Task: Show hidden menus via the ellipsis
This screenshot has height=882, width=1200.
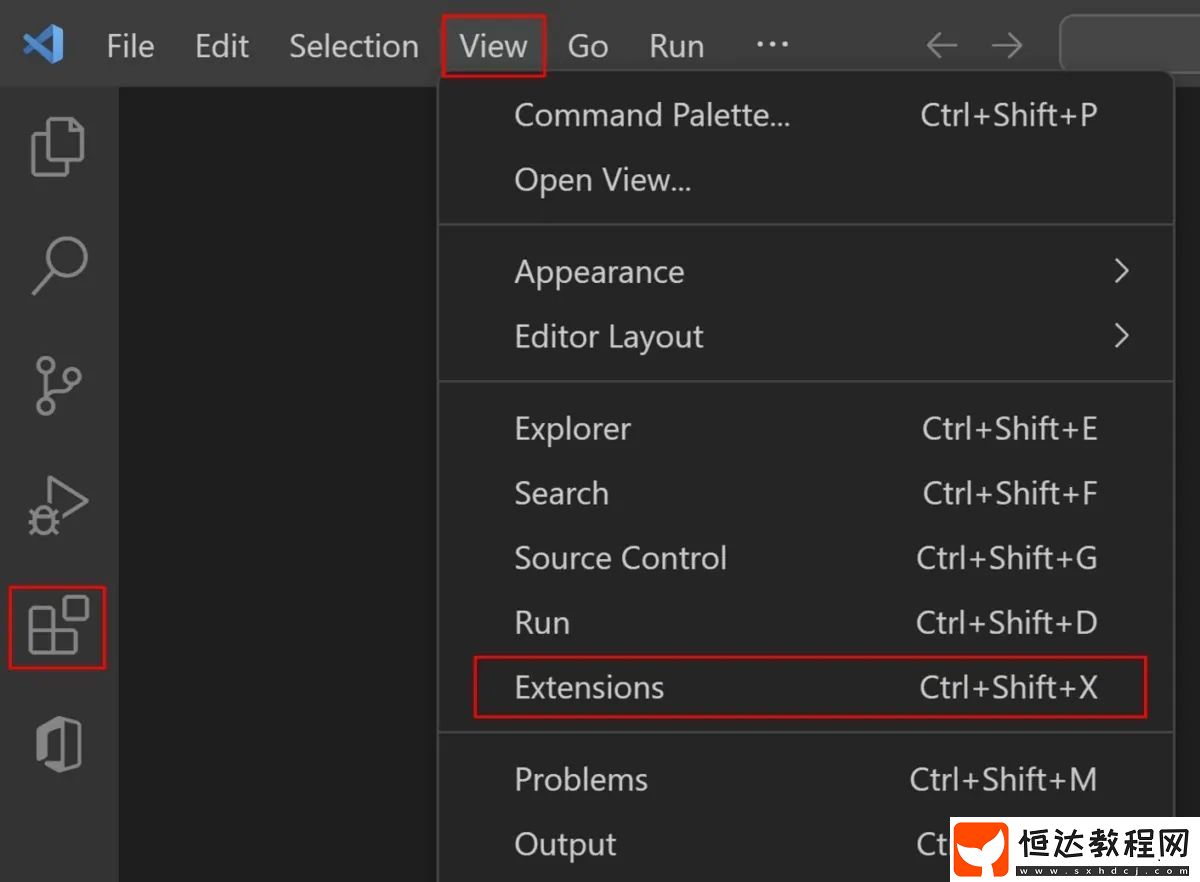Action: [772, 45]
